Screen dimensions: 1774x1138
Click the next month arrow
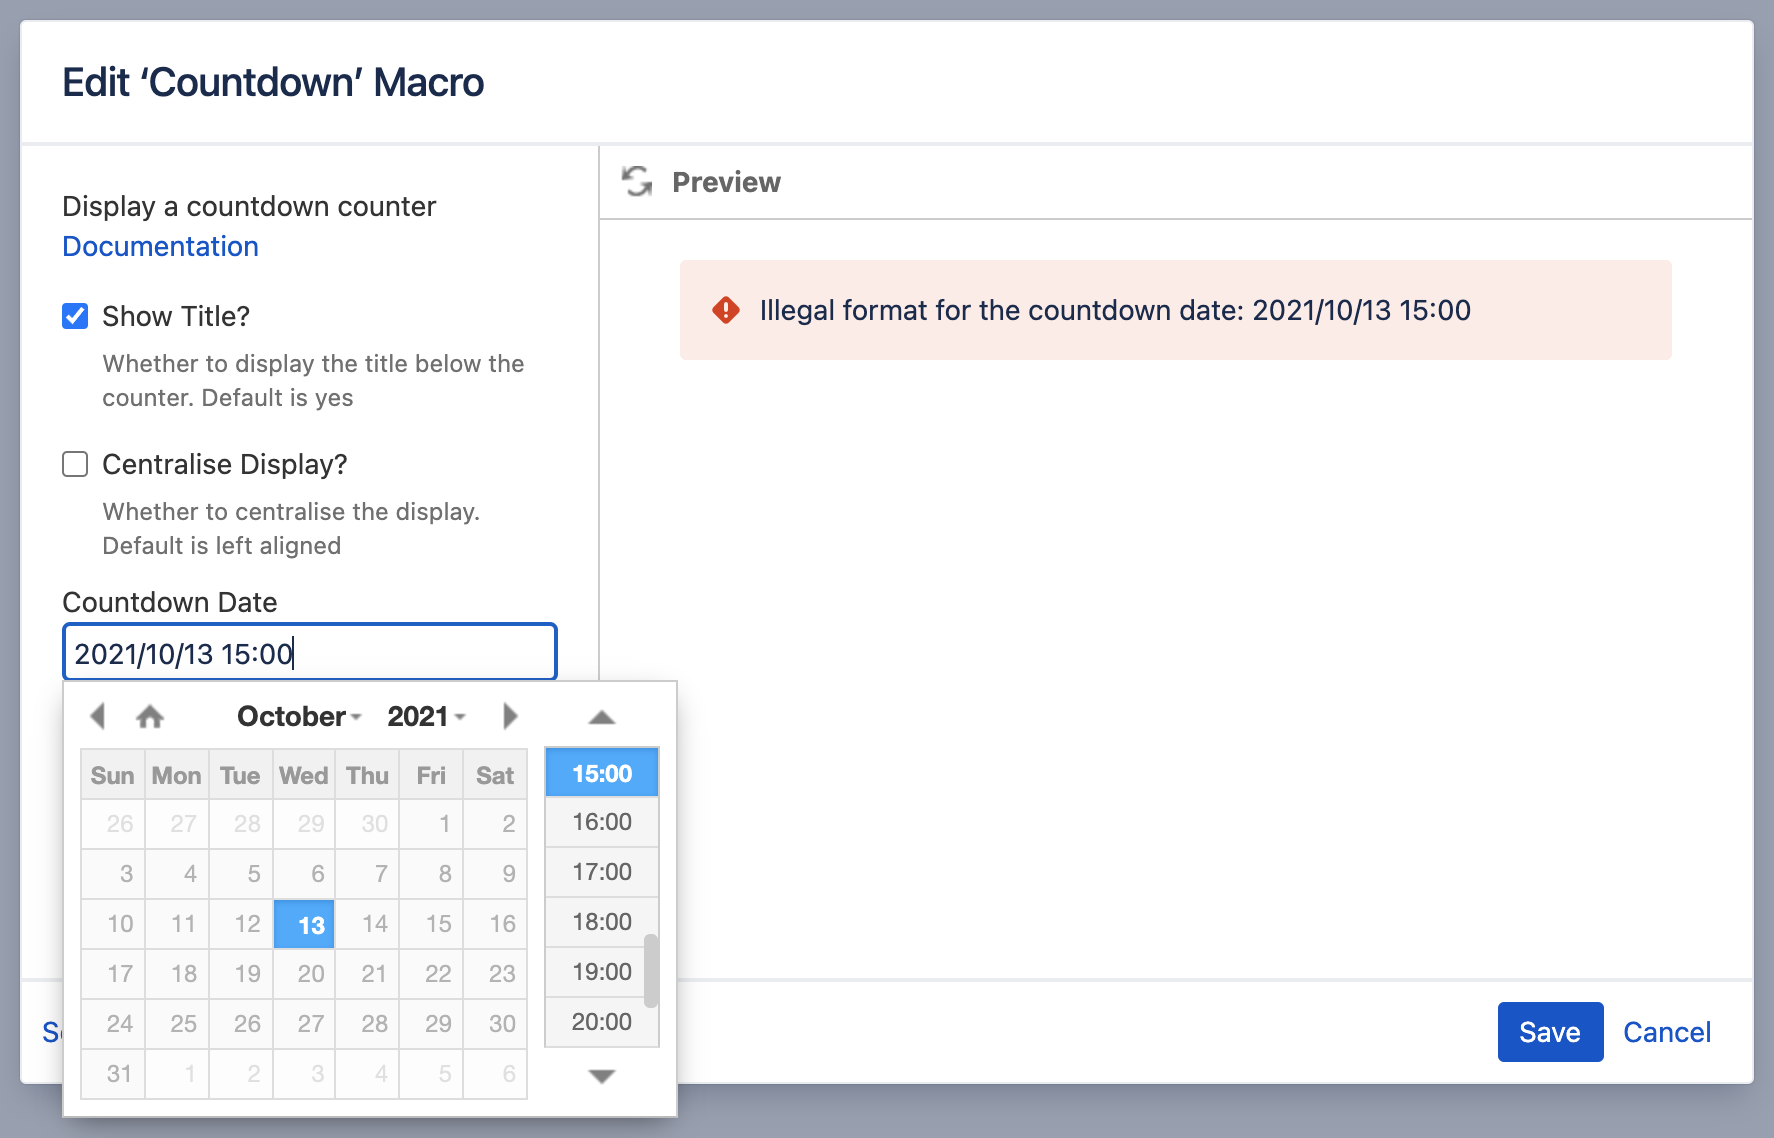511,716
